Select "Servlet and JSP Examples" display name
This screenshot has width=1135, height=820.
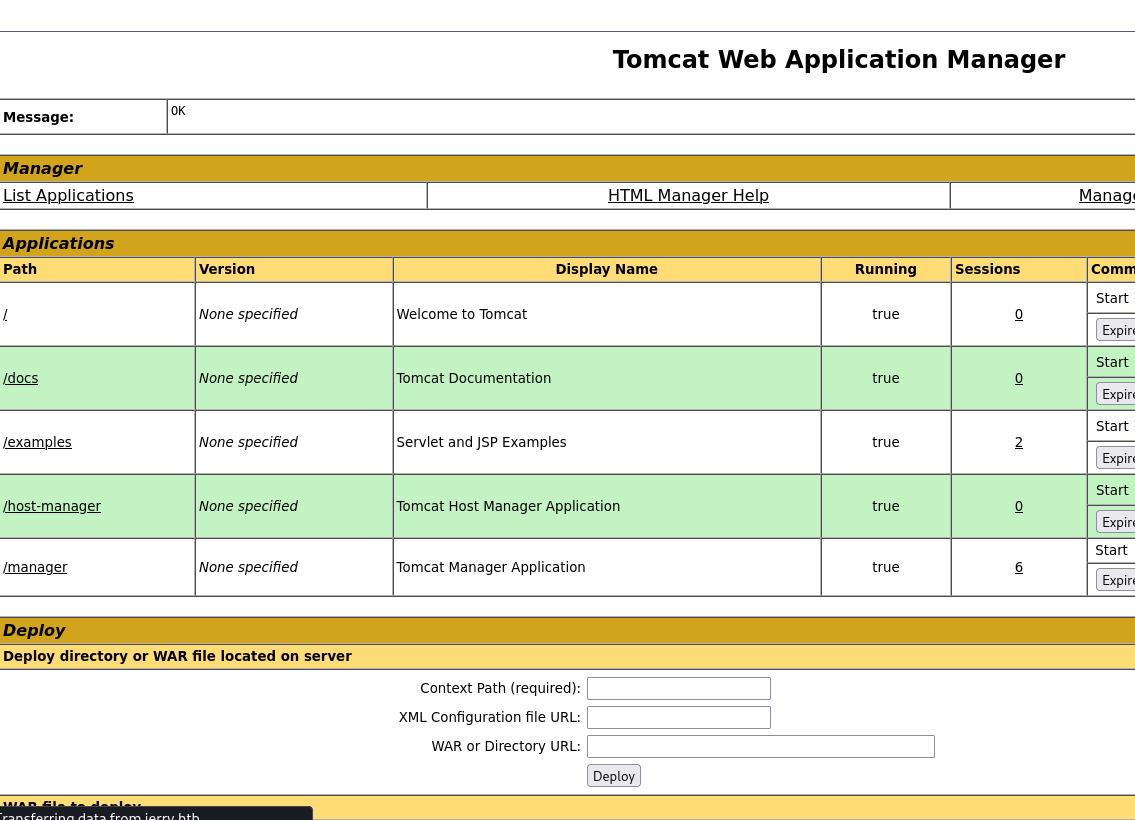(x=481, y=441)
